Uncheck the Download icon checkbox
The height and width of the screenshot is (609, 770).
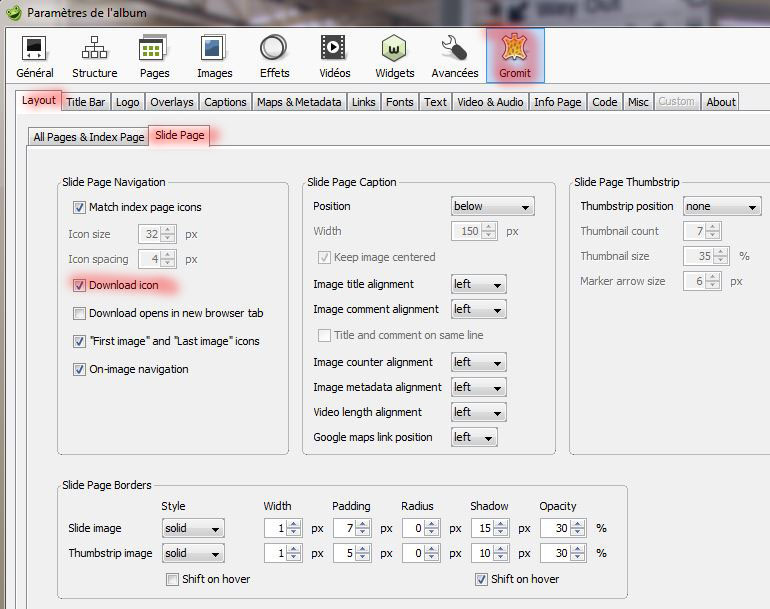tap(80, 285)
